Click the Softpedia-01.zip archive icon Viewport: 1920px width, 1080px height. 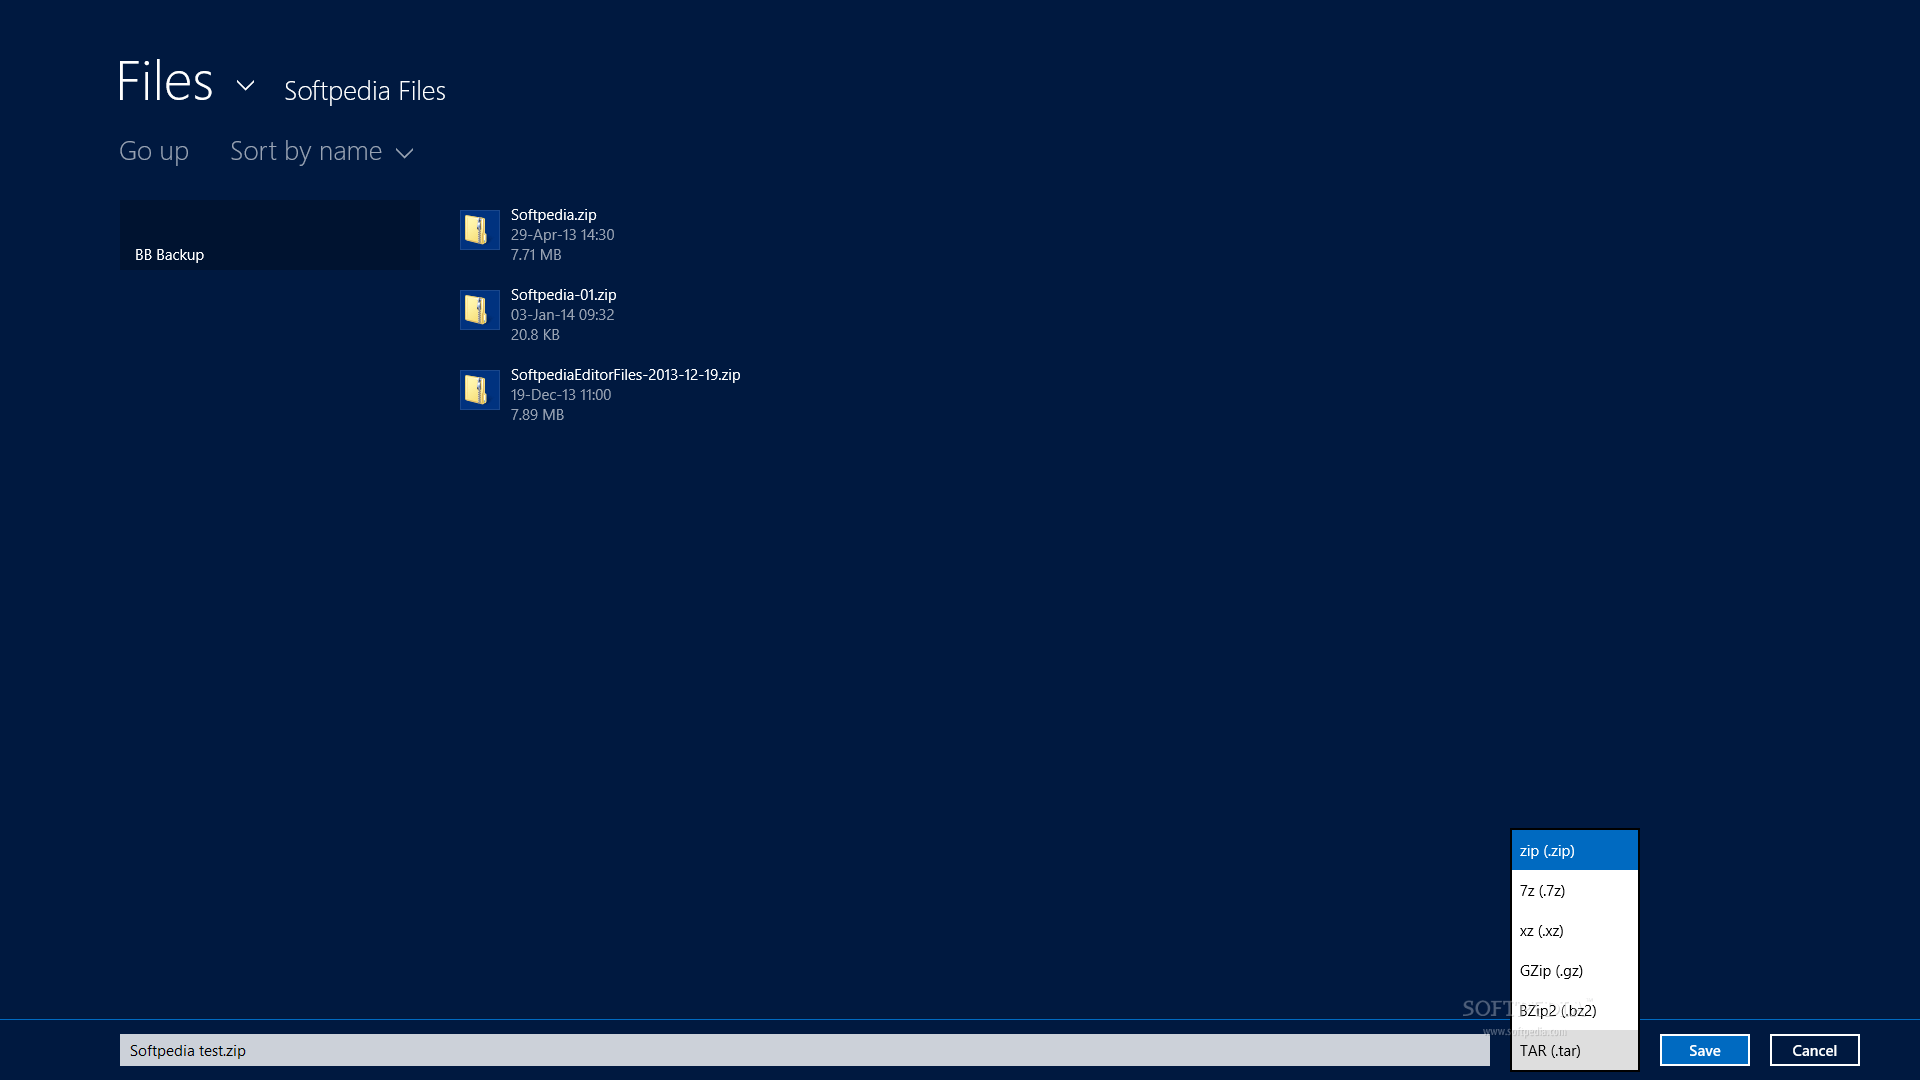[x=479, y=310]
